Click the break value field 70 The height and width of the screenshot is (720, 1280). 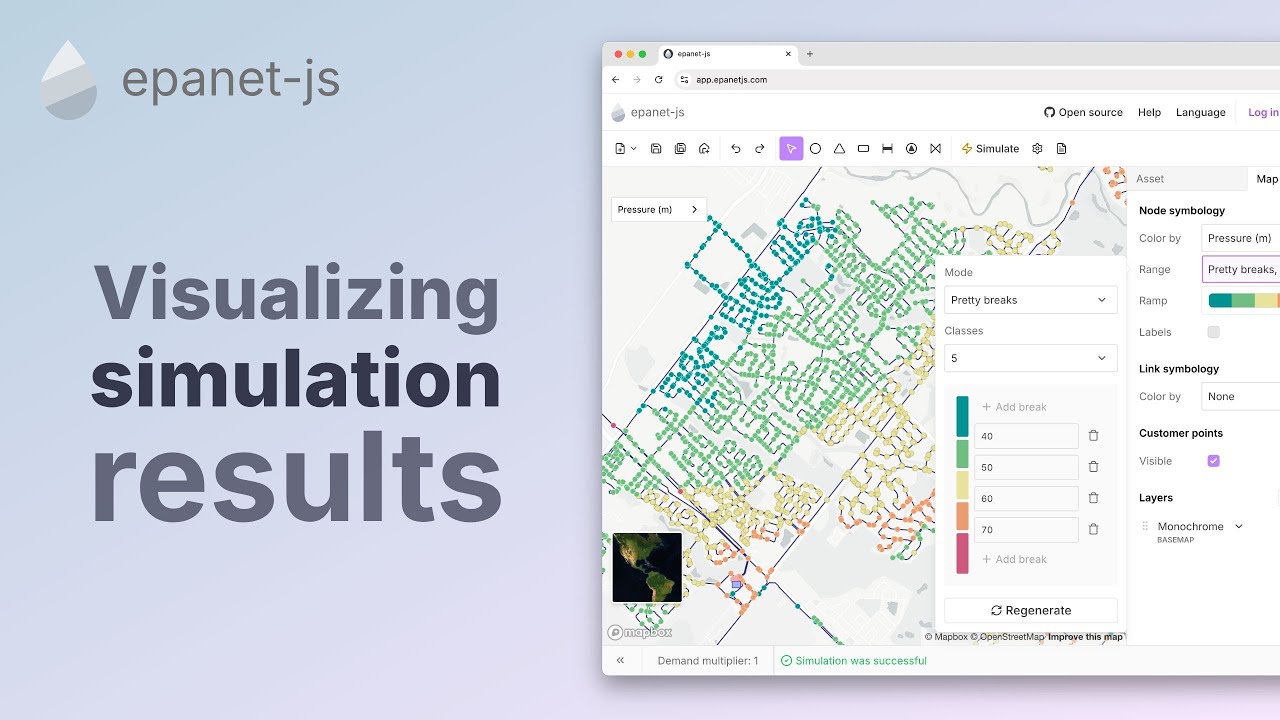click(x=1026, y=529)
